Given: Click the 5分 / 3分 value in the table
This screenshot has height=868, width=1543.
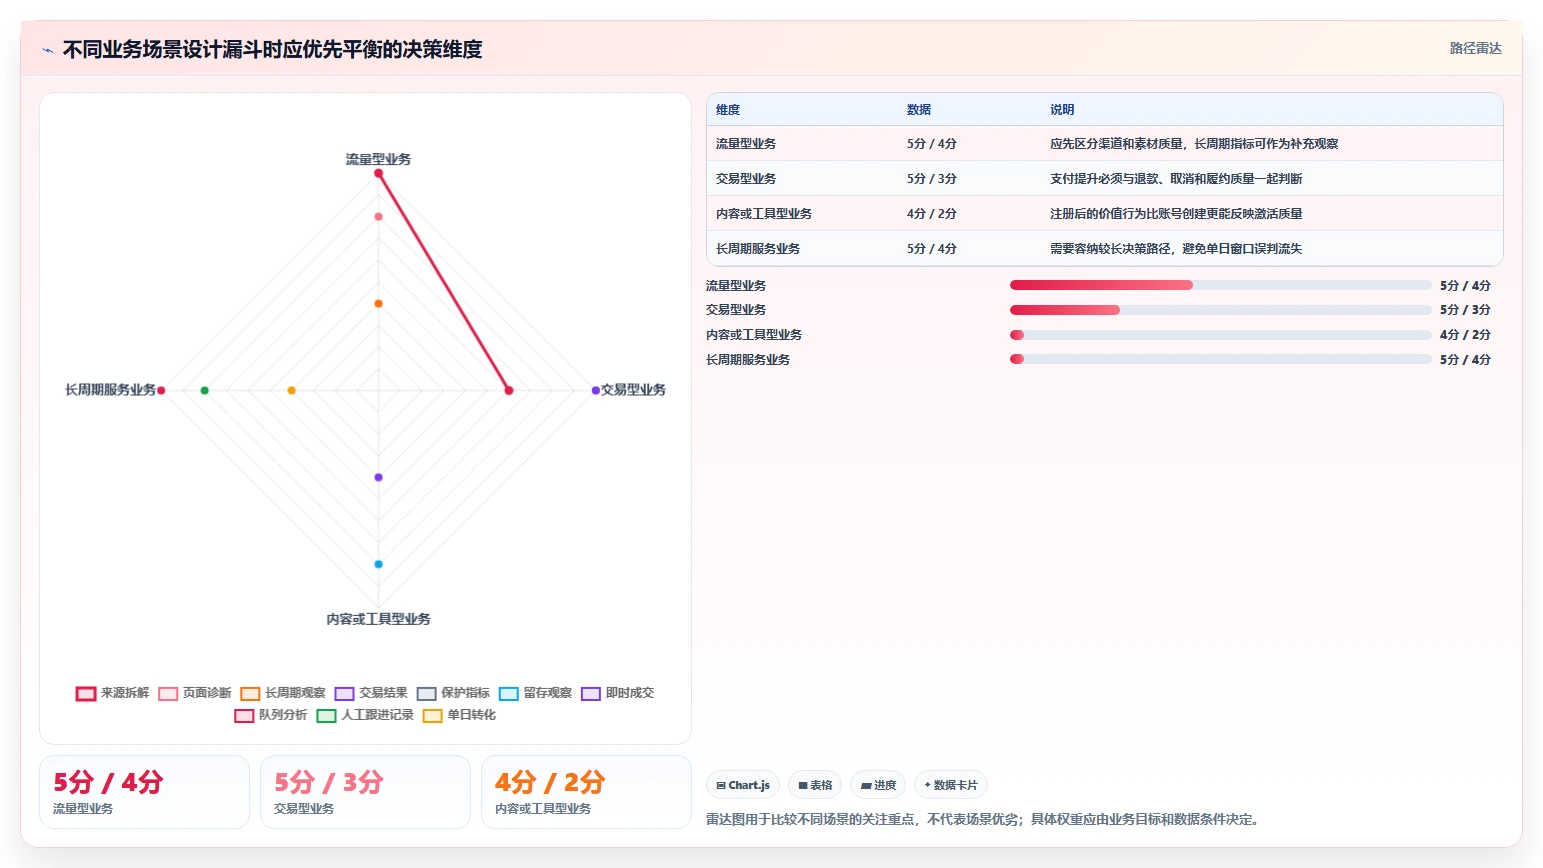Looking at the screenshot, I should pos(932,179).
